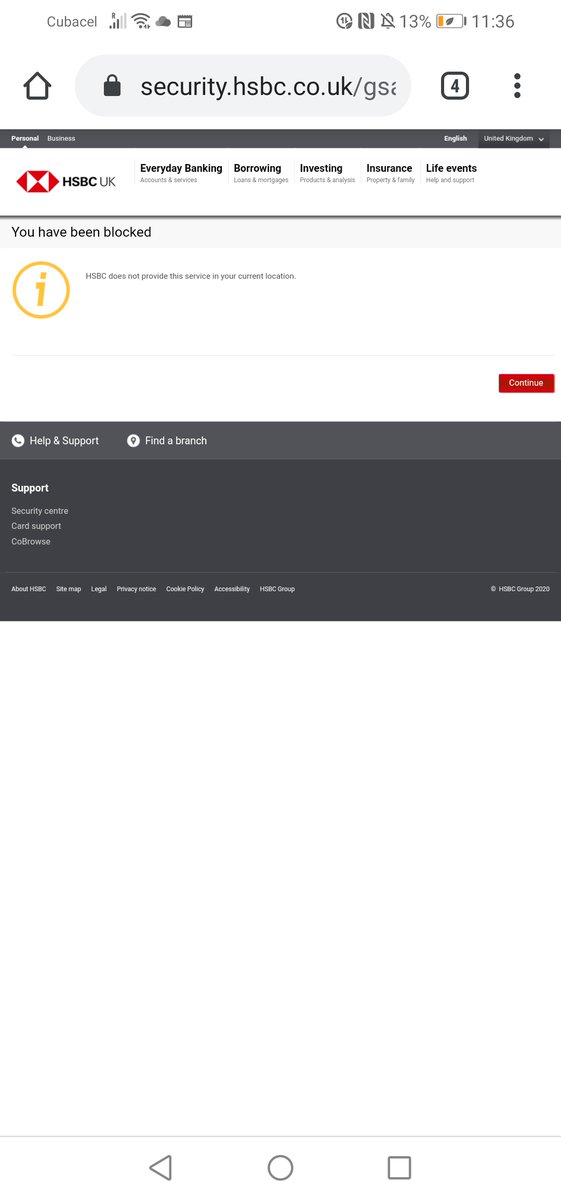
Task: Open the Borrowing menu
Action: click(x=261, y=173)
